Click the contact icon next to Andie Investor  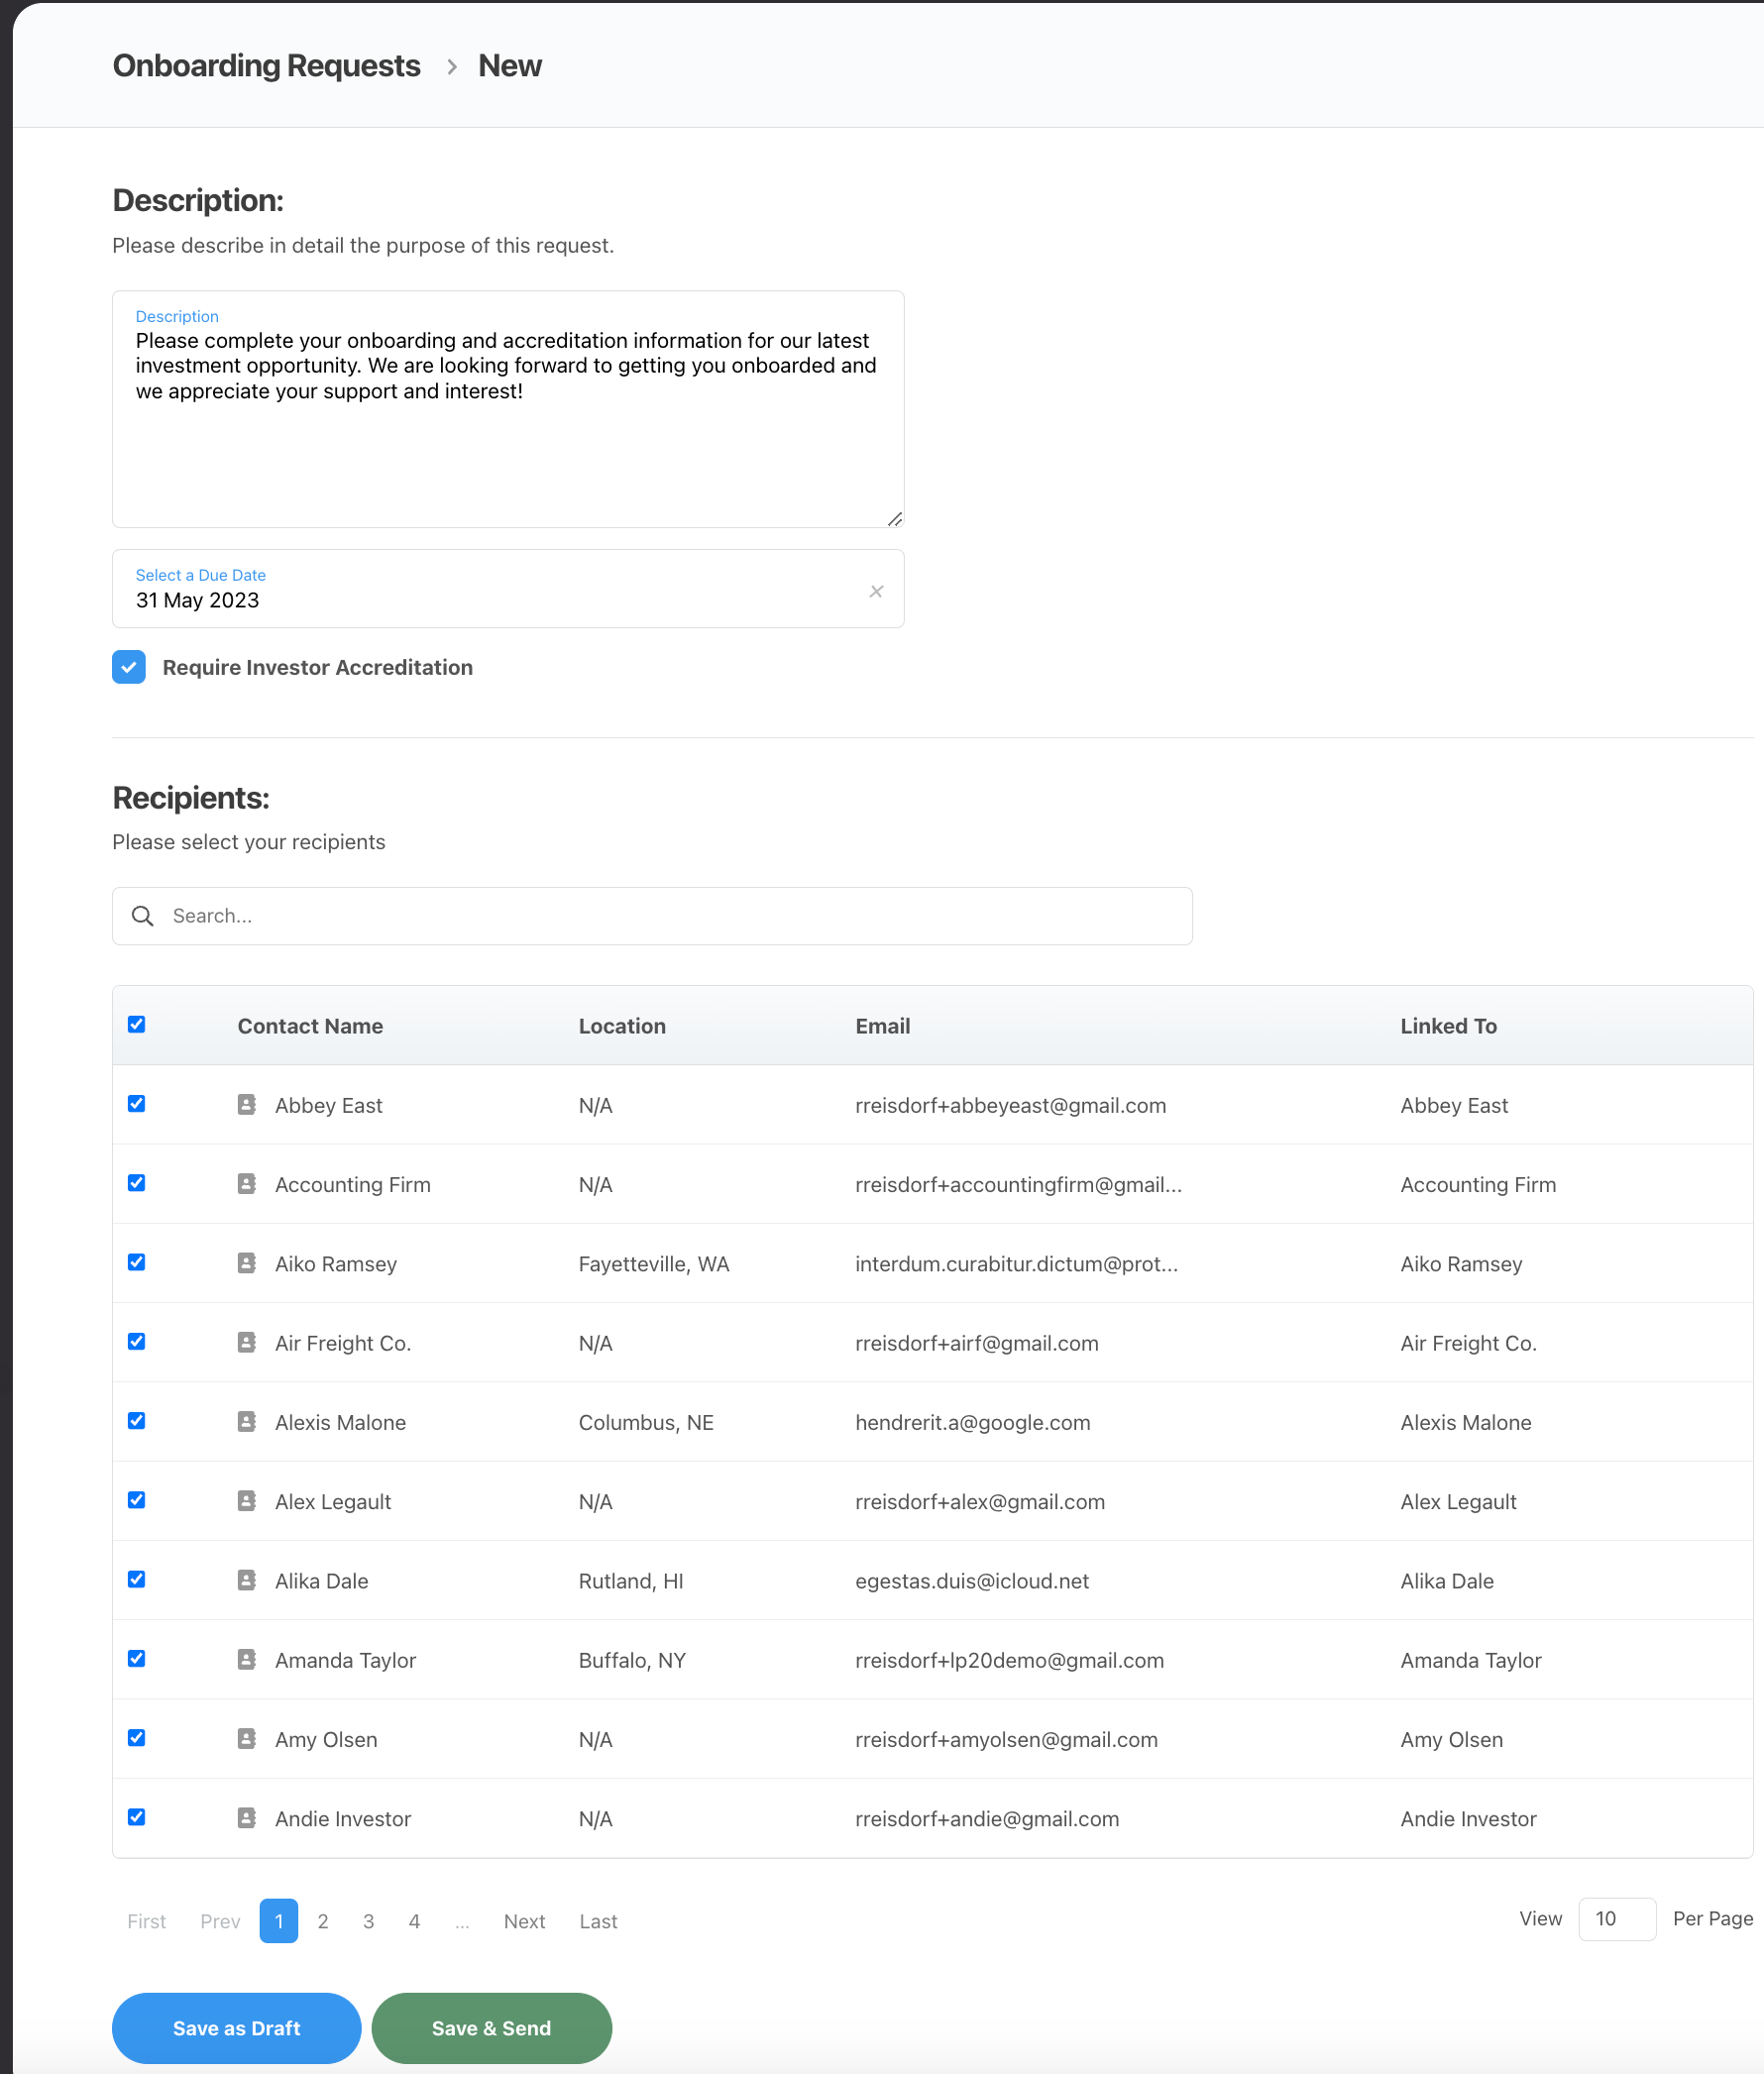point(246,1817)
